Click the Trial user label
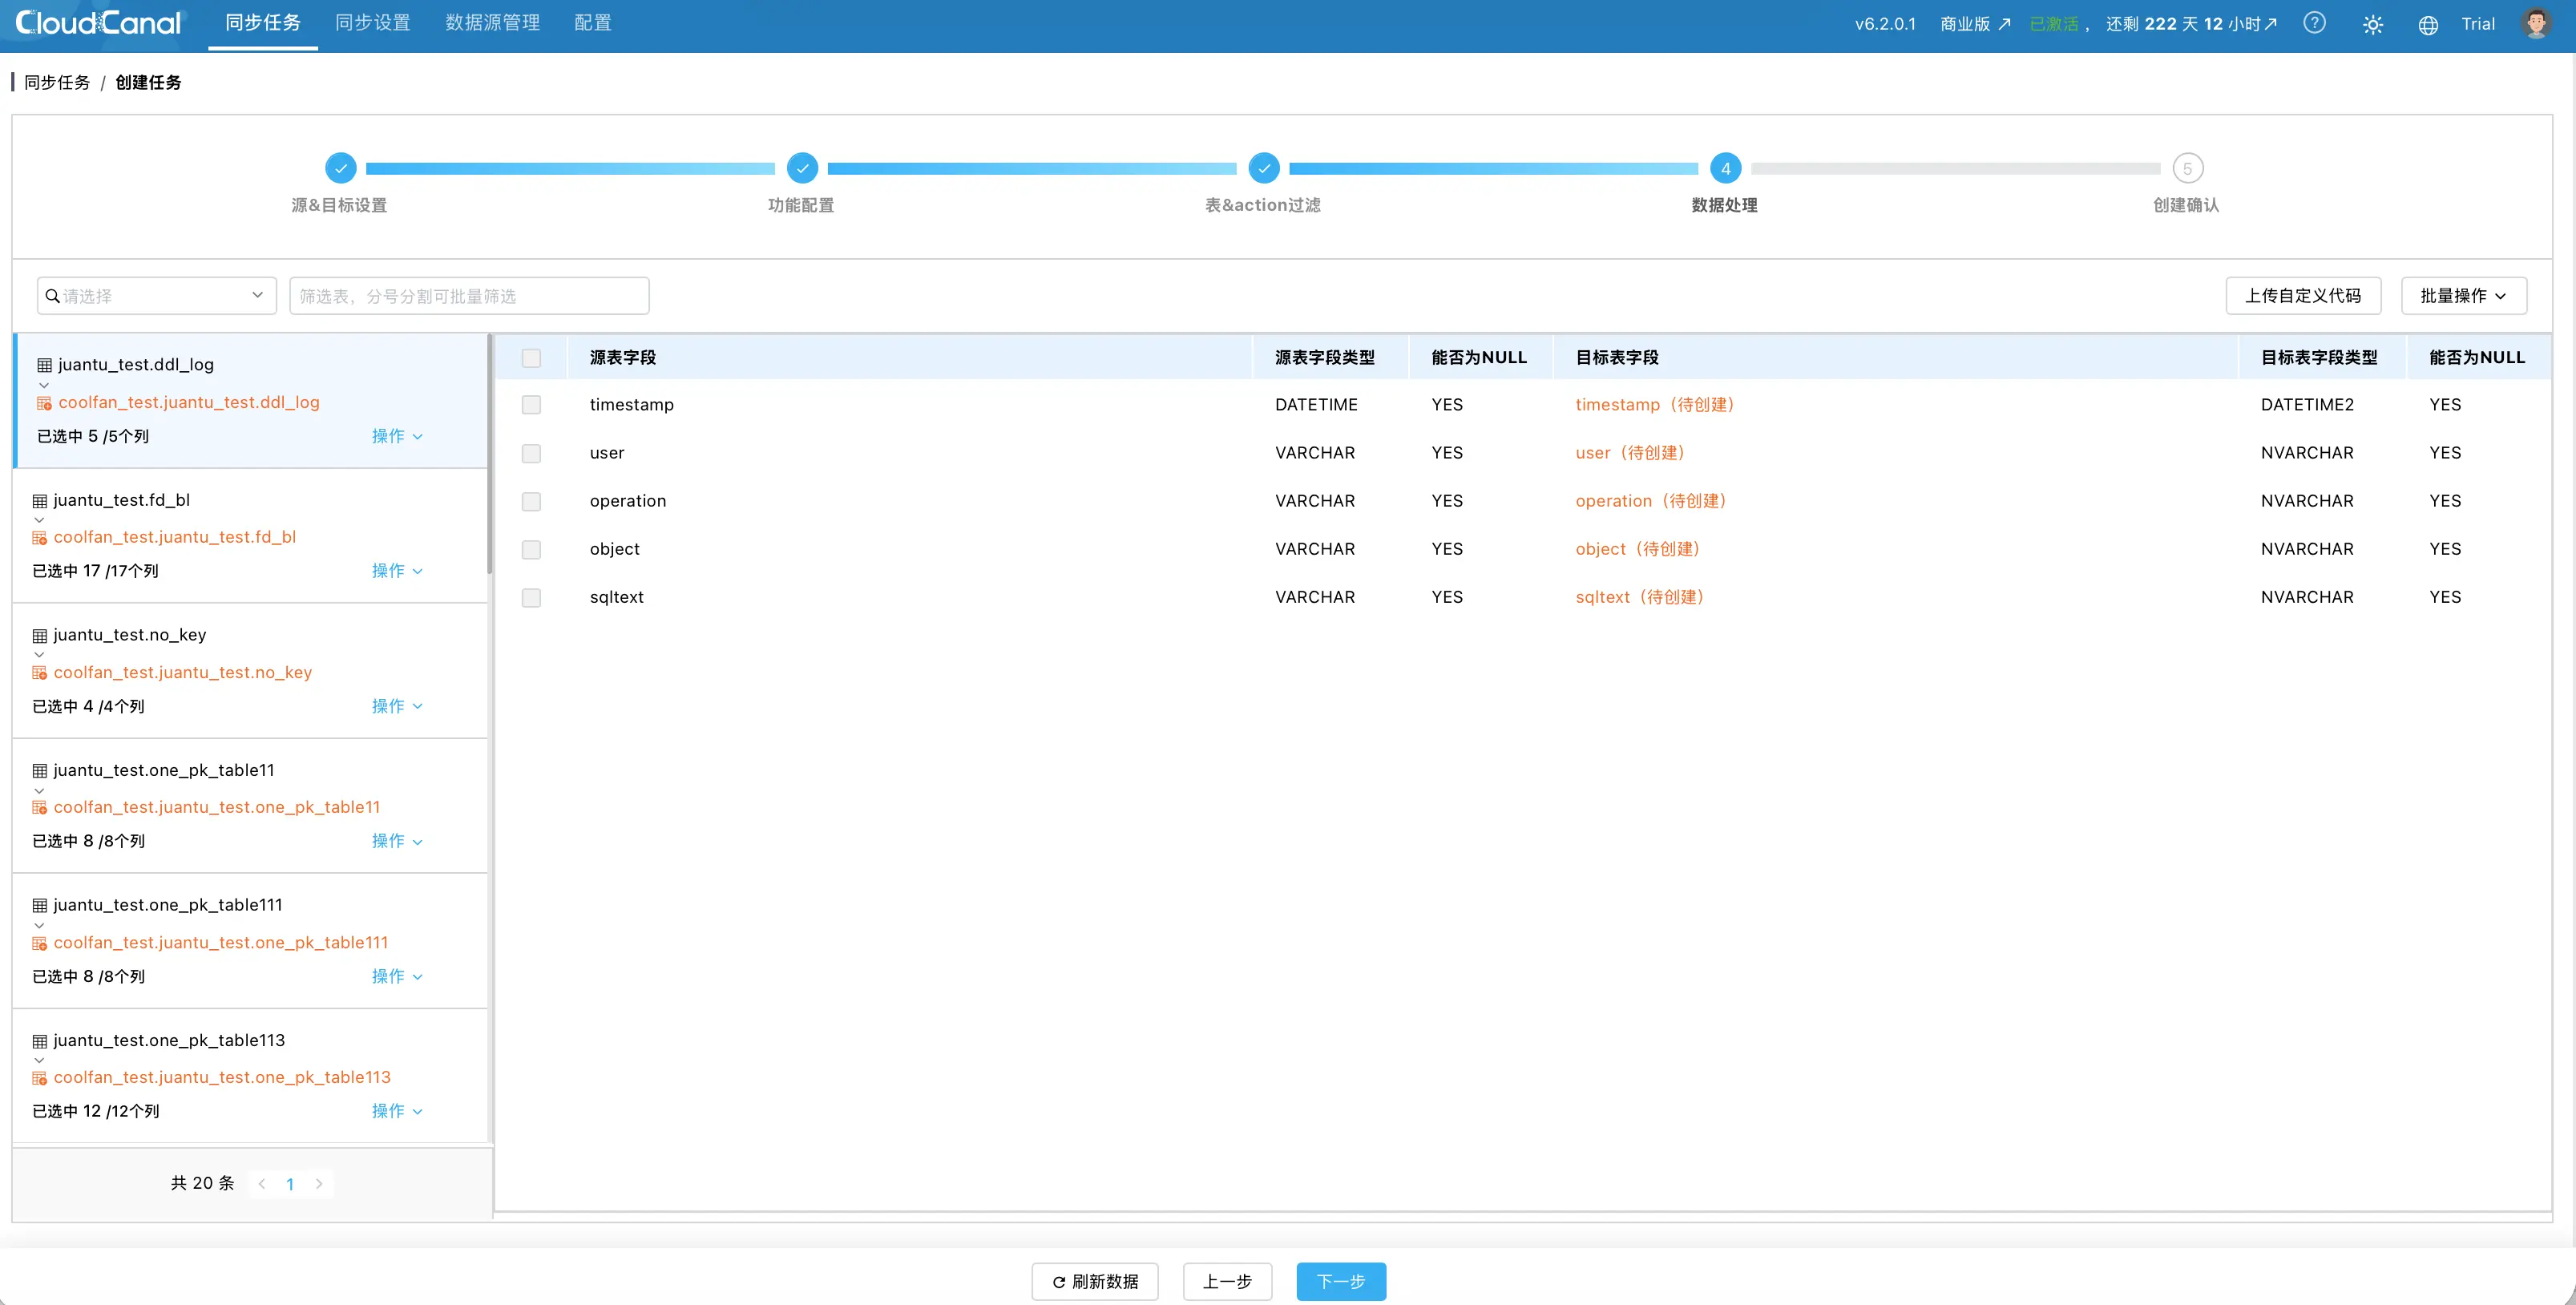This screenshot has width=2576, height=1305. [x=2478, y=24]
